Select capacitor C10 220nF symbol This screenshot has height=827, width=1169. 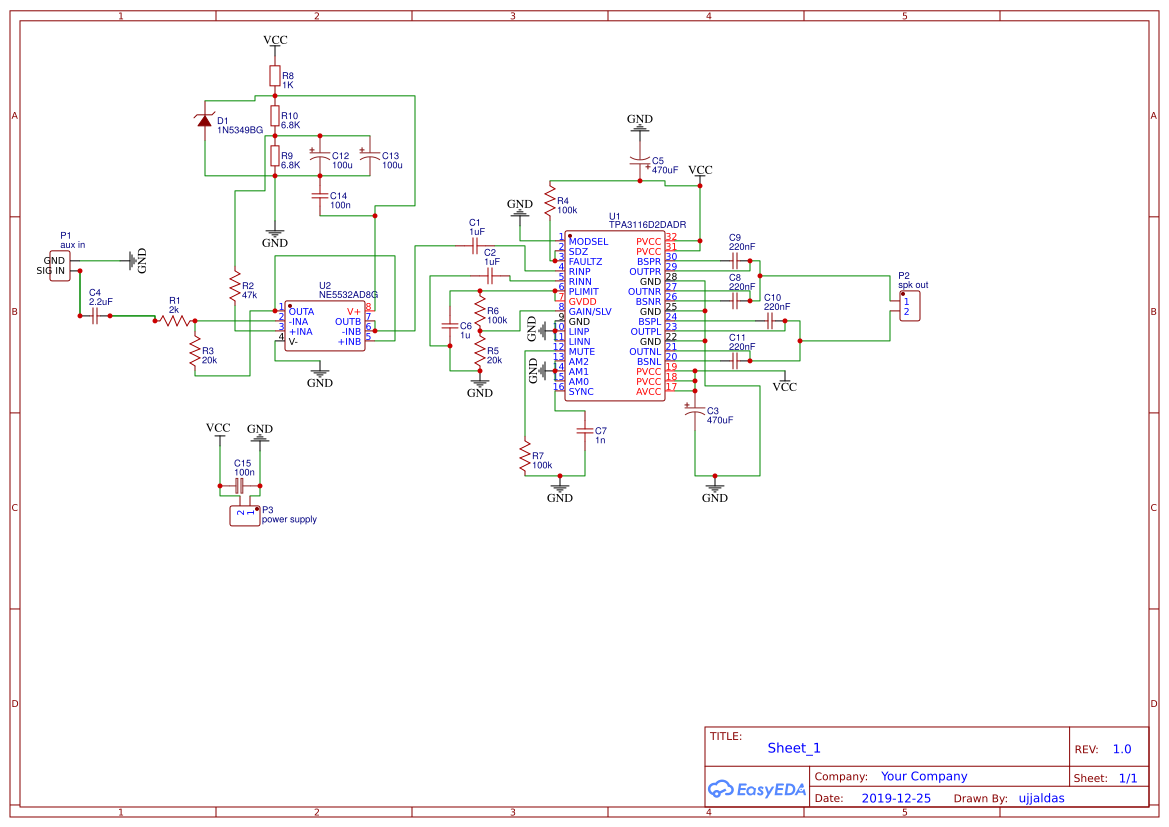pos(769,321)
